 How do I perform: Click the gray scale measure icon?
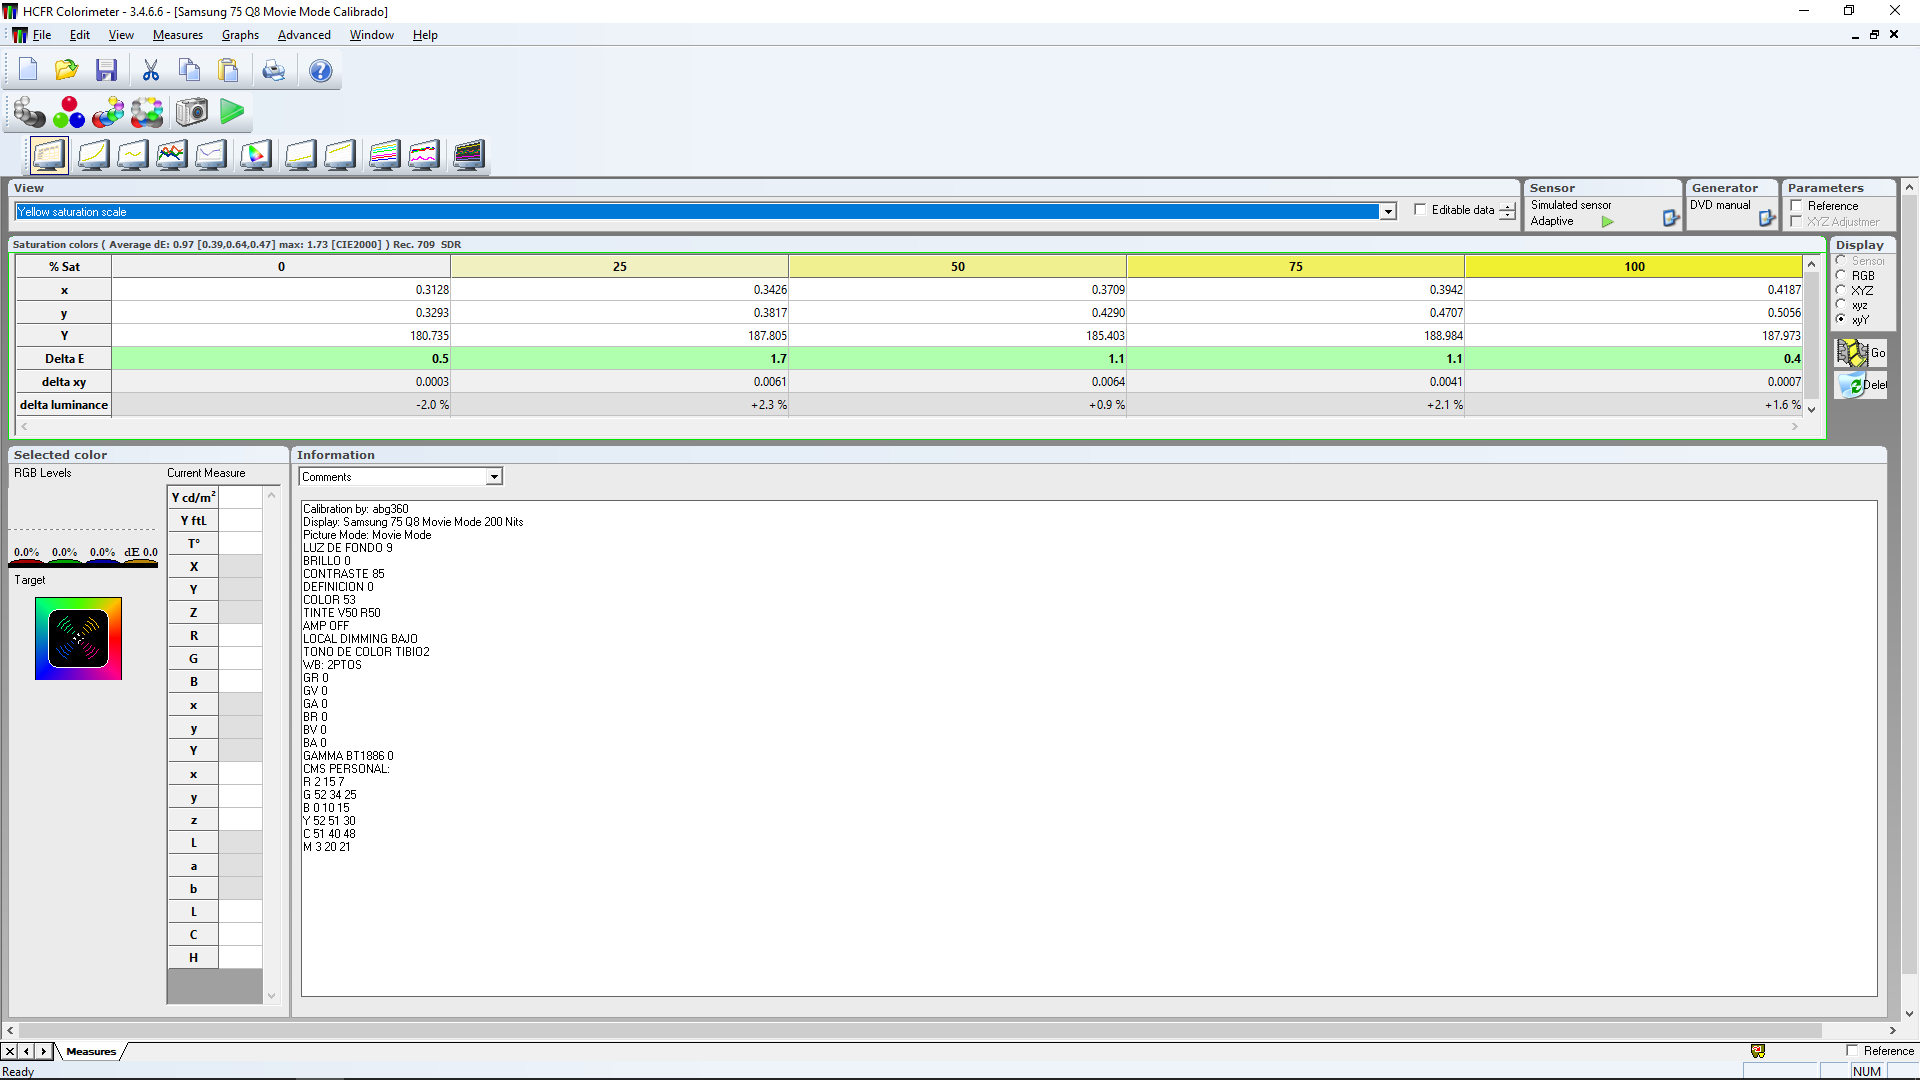(x=29, y=112)
